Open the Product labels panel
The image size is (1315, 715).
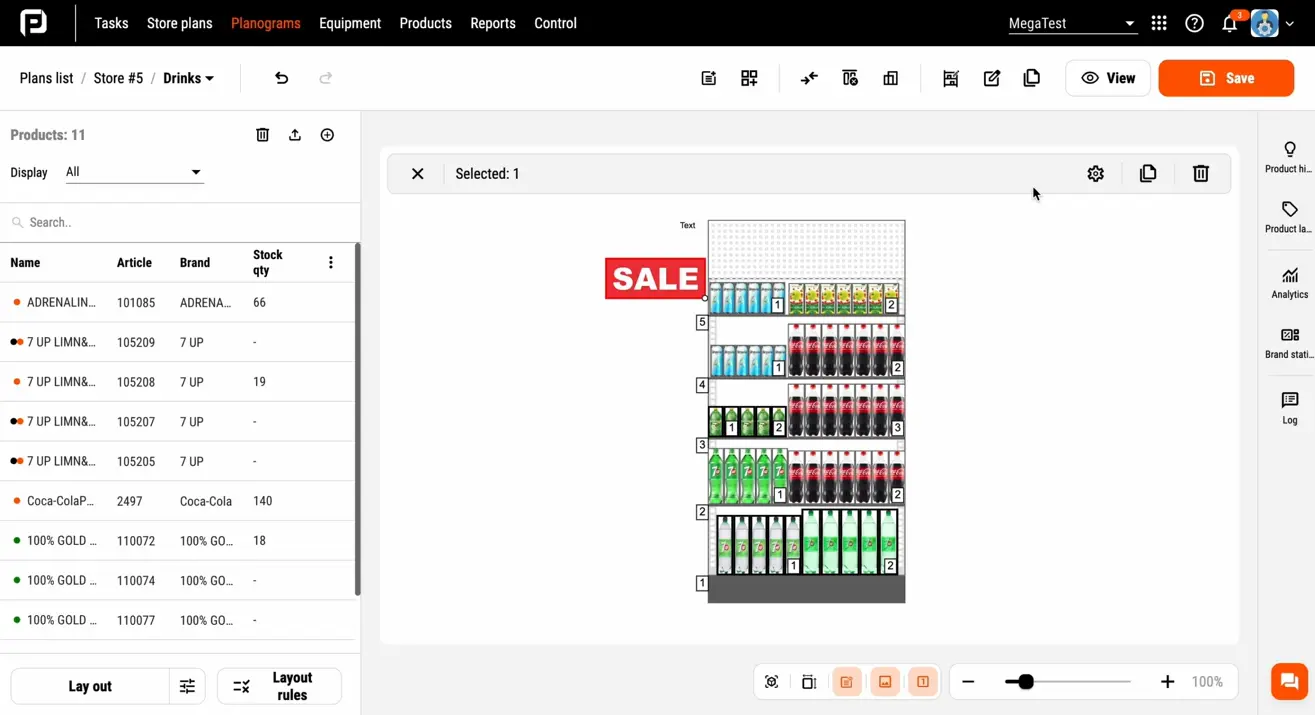[1289, 218]
